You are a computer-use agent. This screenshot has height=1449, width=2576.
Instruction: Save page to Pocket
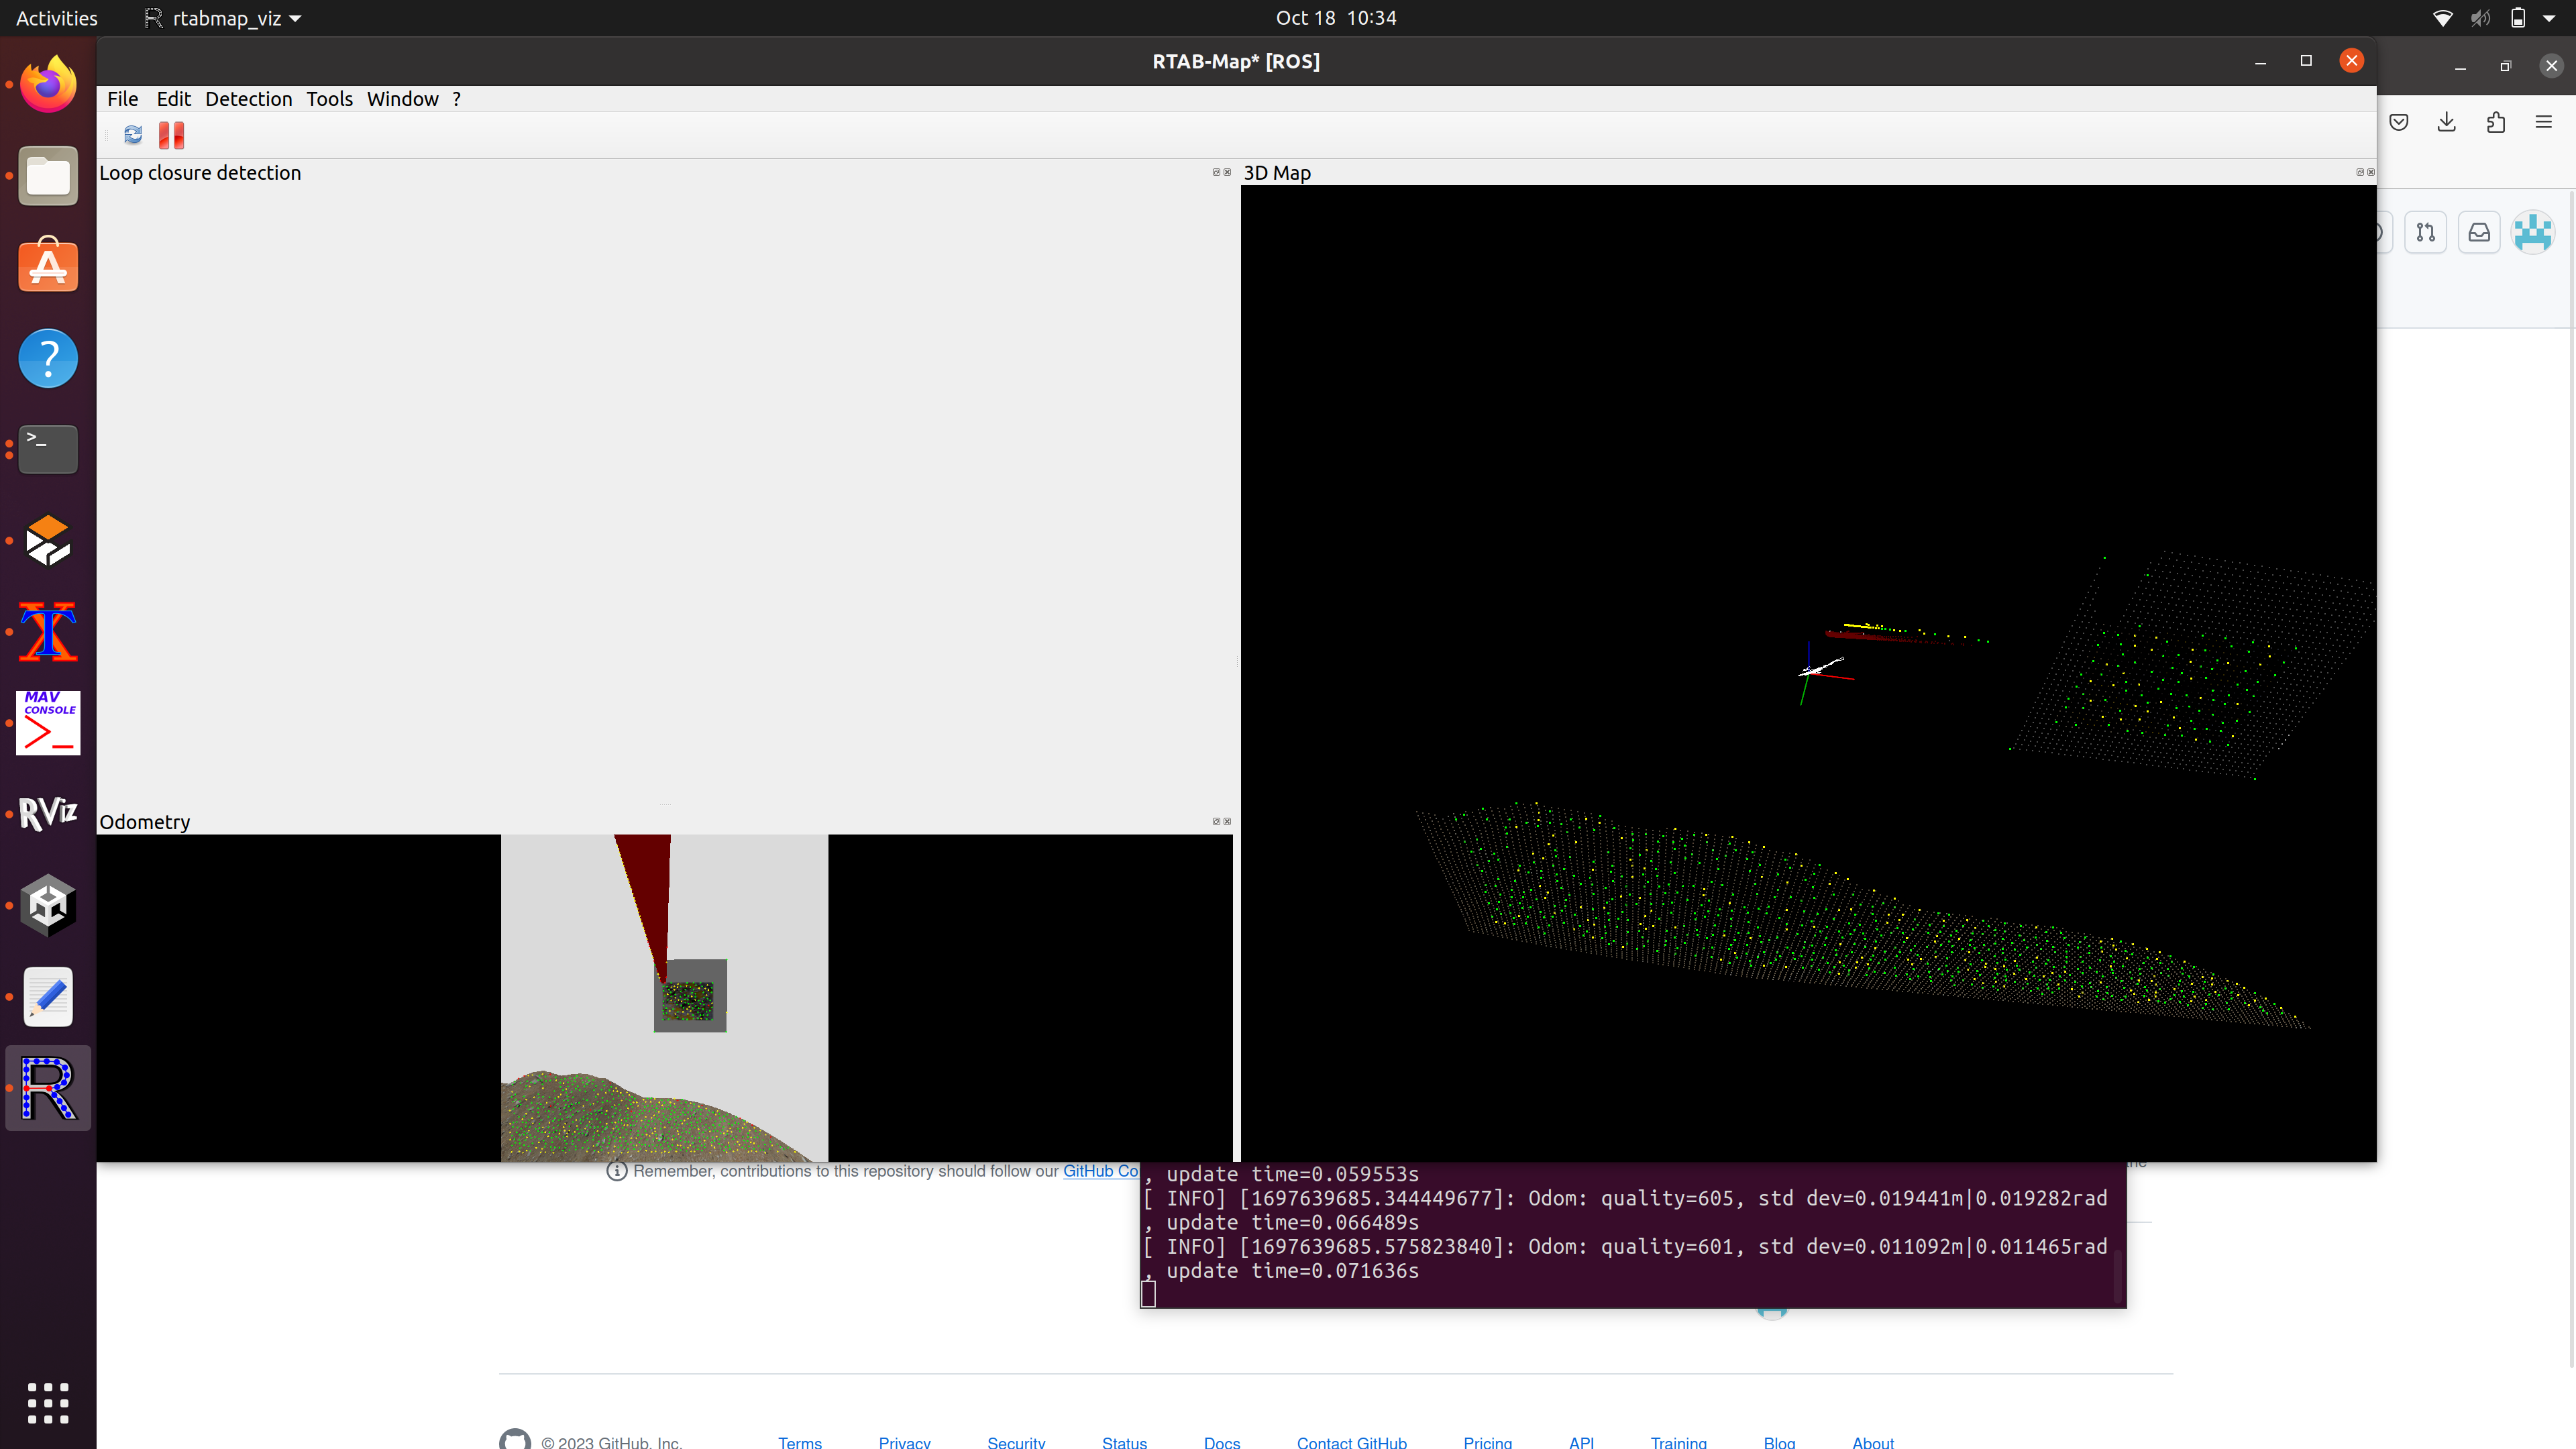(2399, 122)
